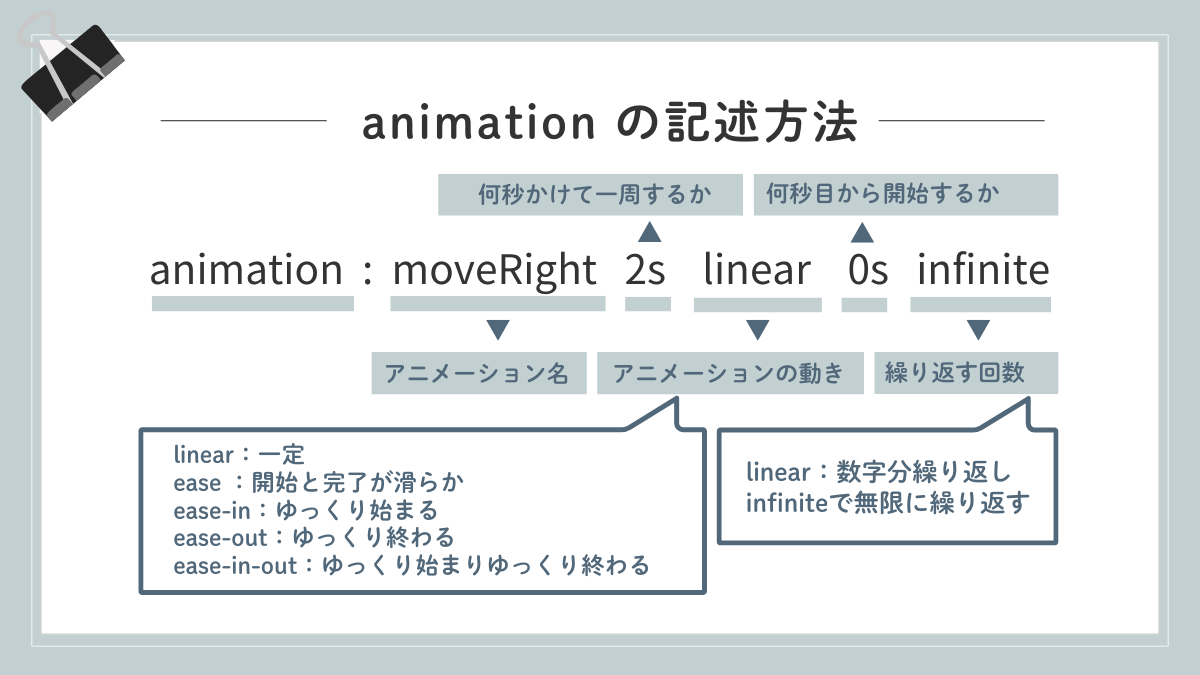Click the 繰り返す回数 label box
The image size is (1200, 675).
[965, 374]
